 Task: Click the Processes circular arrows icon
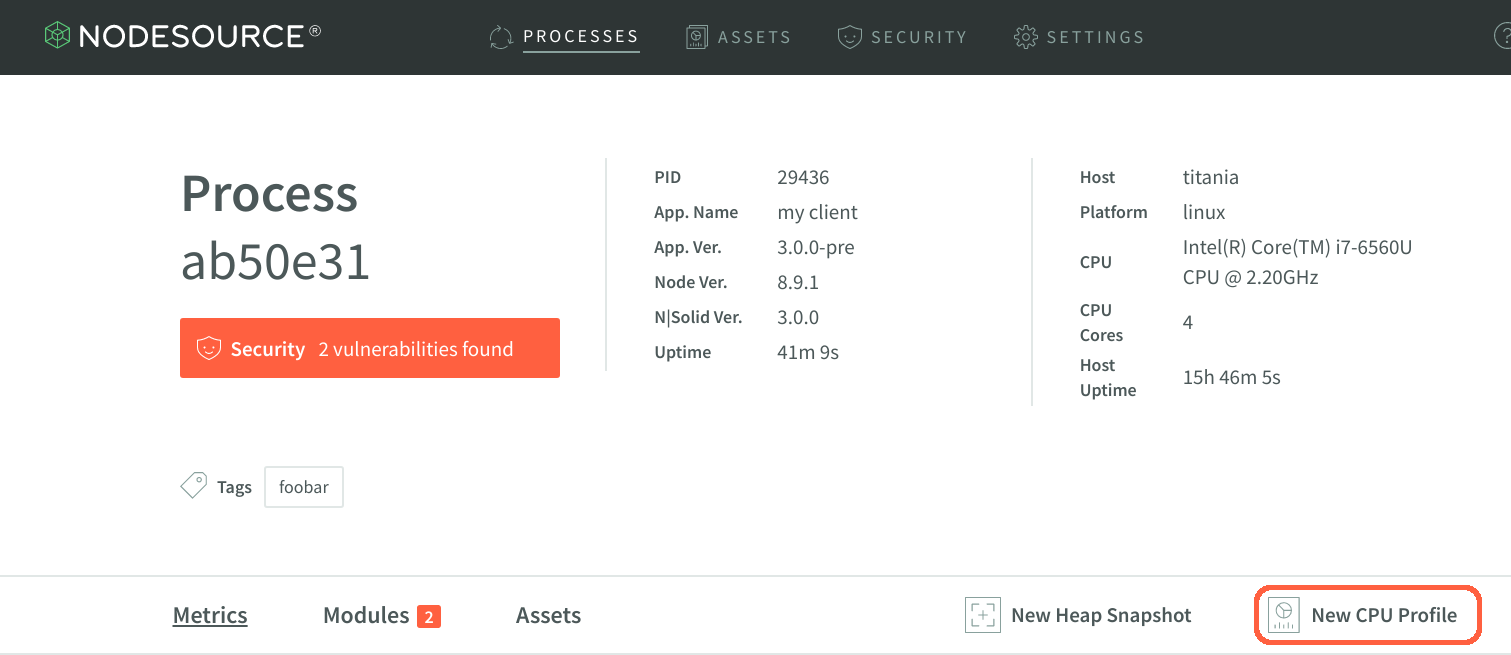(501, 37)
